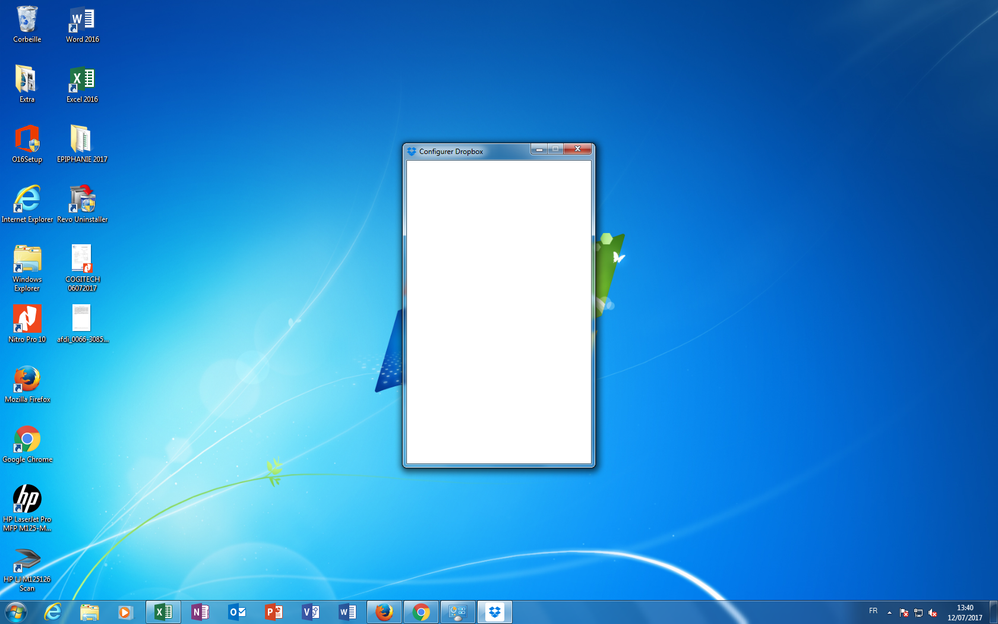Viewport: 998px width, 624px height.
Task: Open the Revo Uninstaller desktop shortcut
Action: (82, 200)
